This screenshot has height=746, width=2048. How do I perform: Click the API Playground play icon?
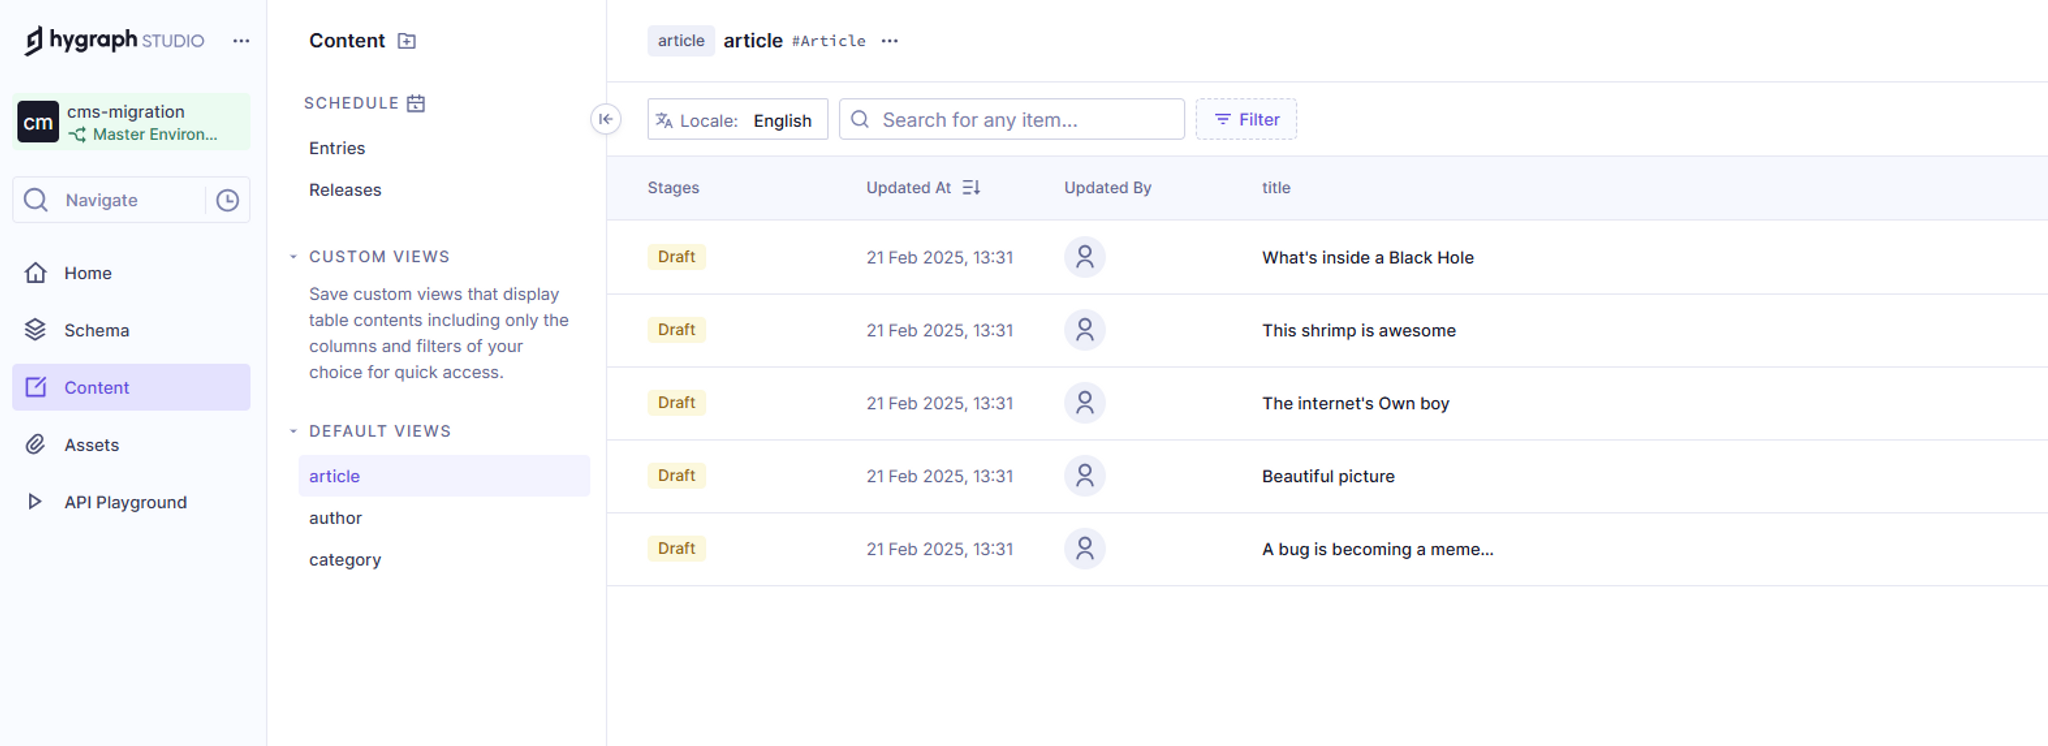(x=35, y=502)
